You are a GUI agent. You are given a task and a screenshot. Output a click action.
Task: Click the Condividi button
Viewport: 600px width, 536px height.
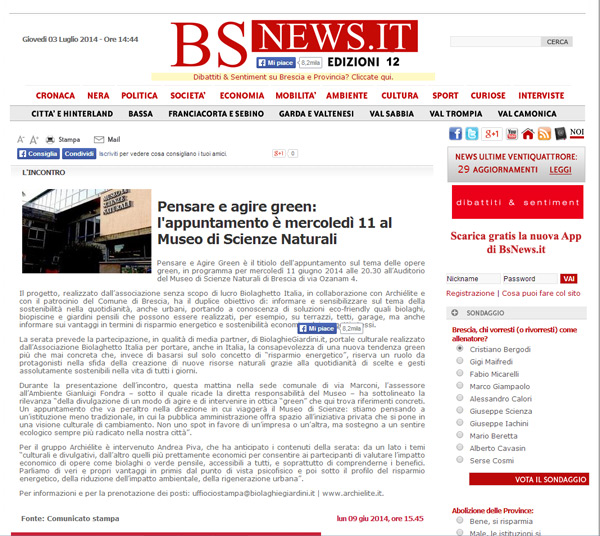coord(79,153)
